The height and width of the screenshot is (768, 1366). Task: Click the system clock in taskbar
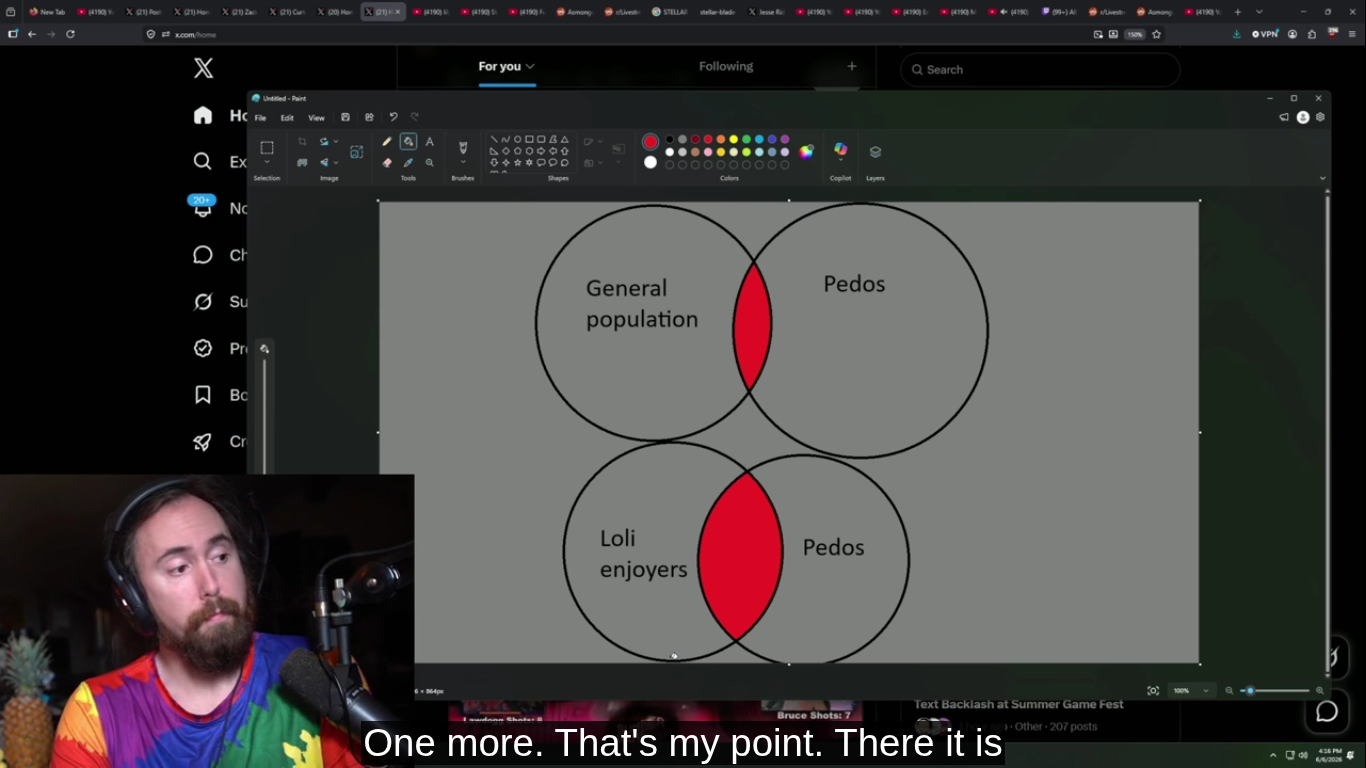click(x=1329, y=755)
